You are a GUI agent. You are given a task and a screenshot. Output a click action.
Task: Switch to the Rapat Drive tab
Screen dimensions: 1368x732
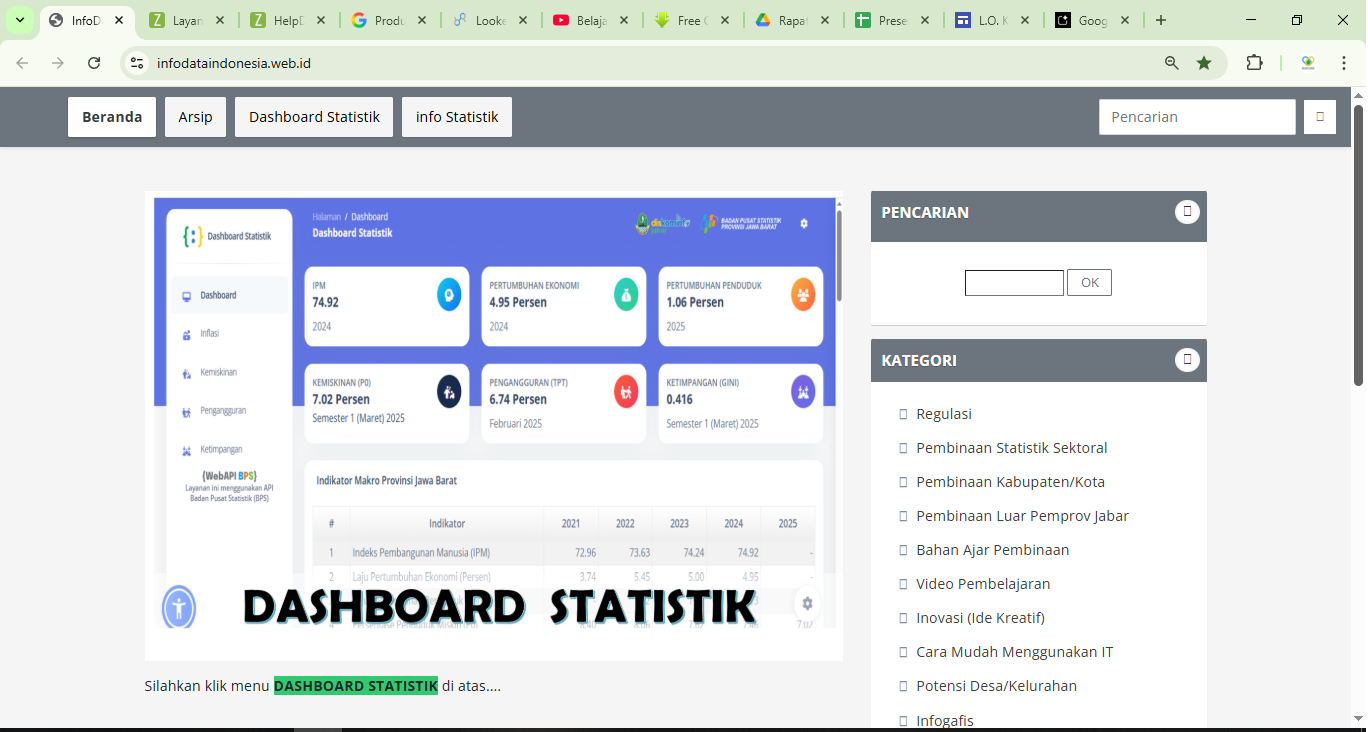pos(793,20)
